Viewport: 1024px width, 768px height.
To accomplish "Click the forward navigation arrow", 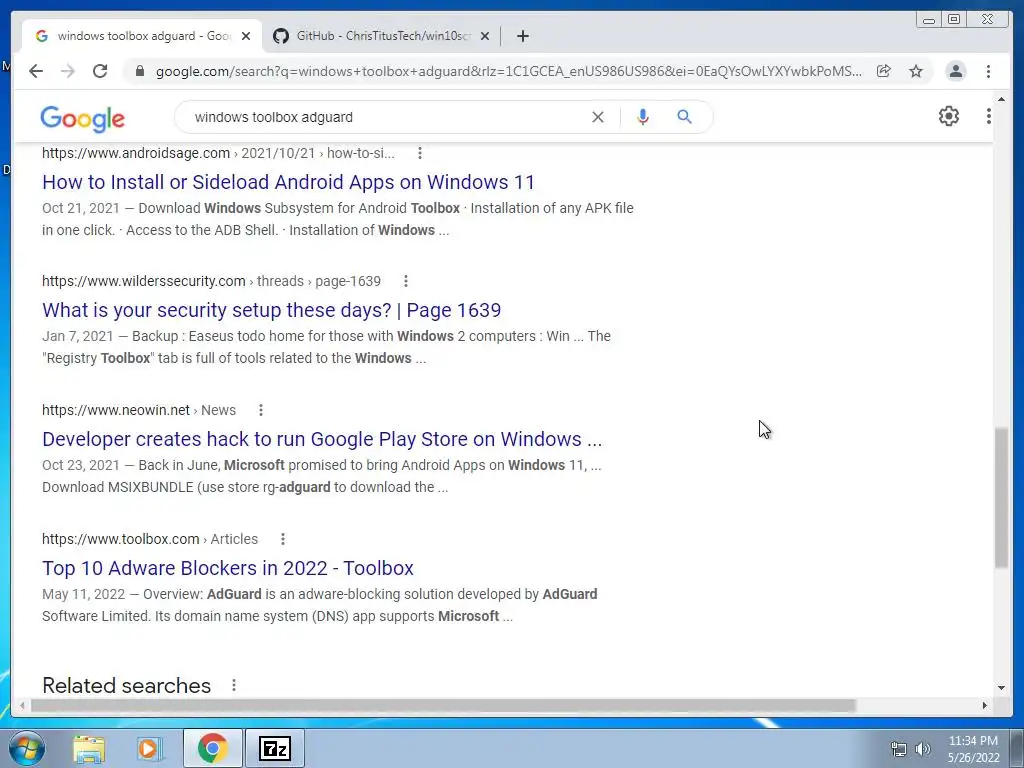I will click(x=68, y=71).
